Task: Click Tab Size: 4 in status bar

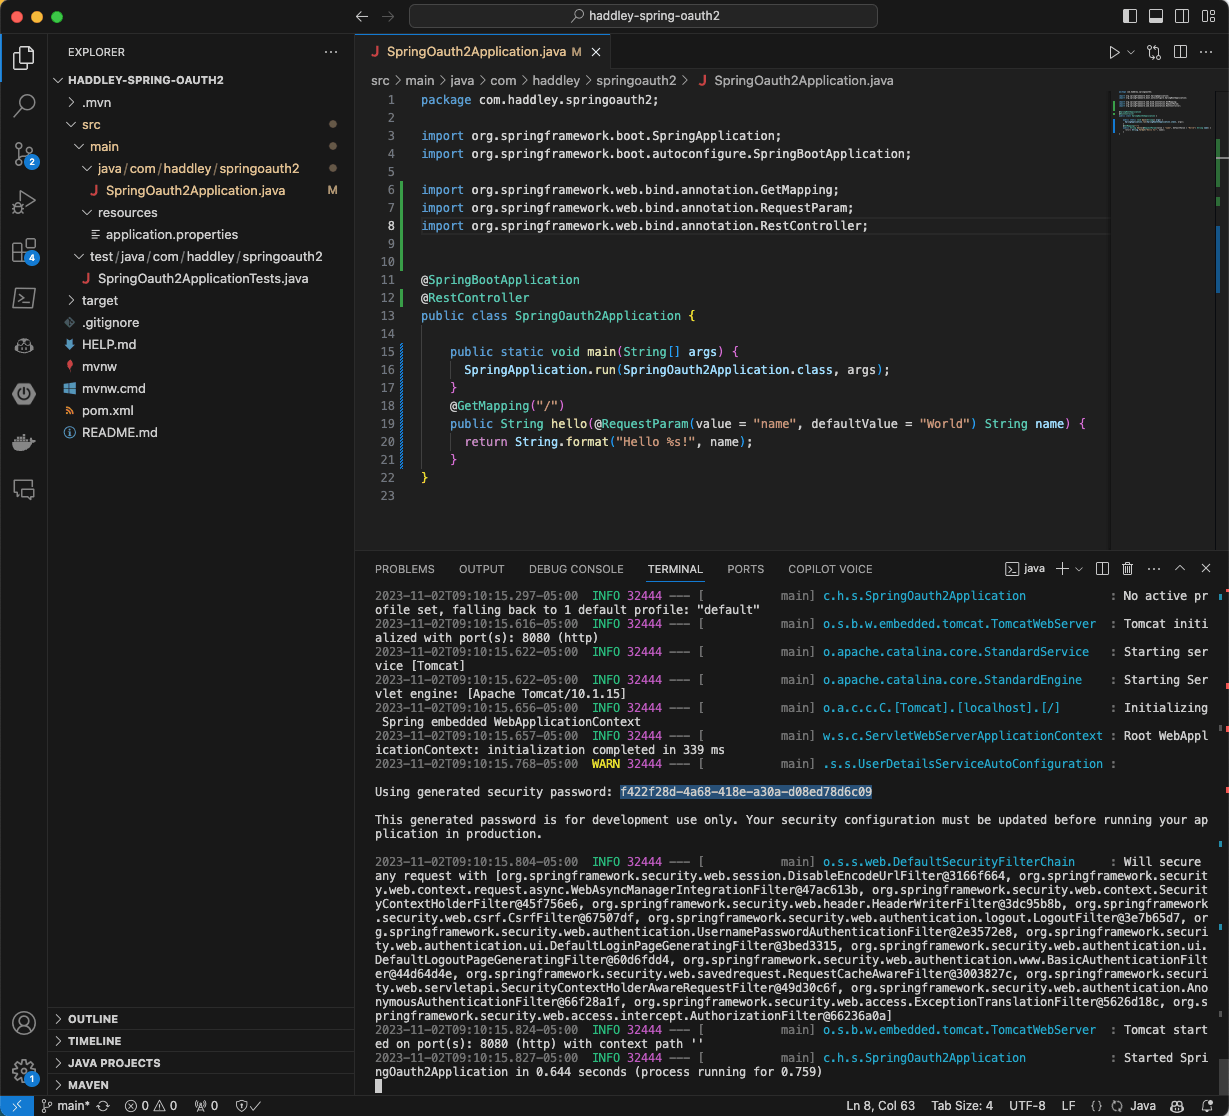Action: click(961, 1106)
